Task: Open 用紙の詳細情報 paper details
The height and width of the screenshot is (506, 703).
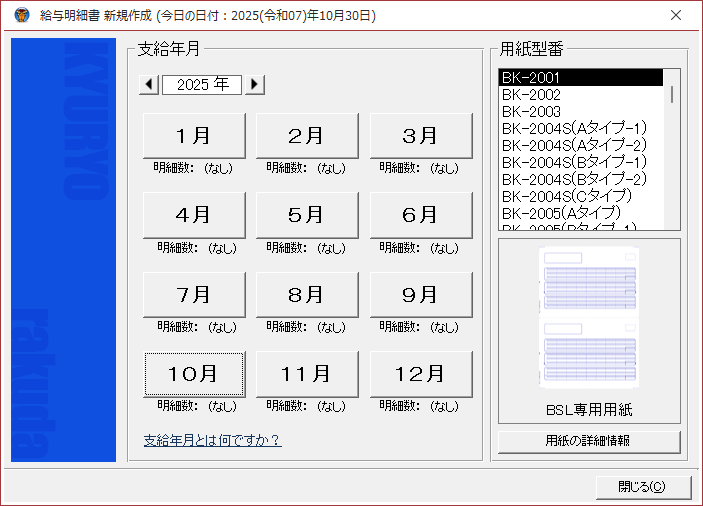Action: [x=588, y=441]
